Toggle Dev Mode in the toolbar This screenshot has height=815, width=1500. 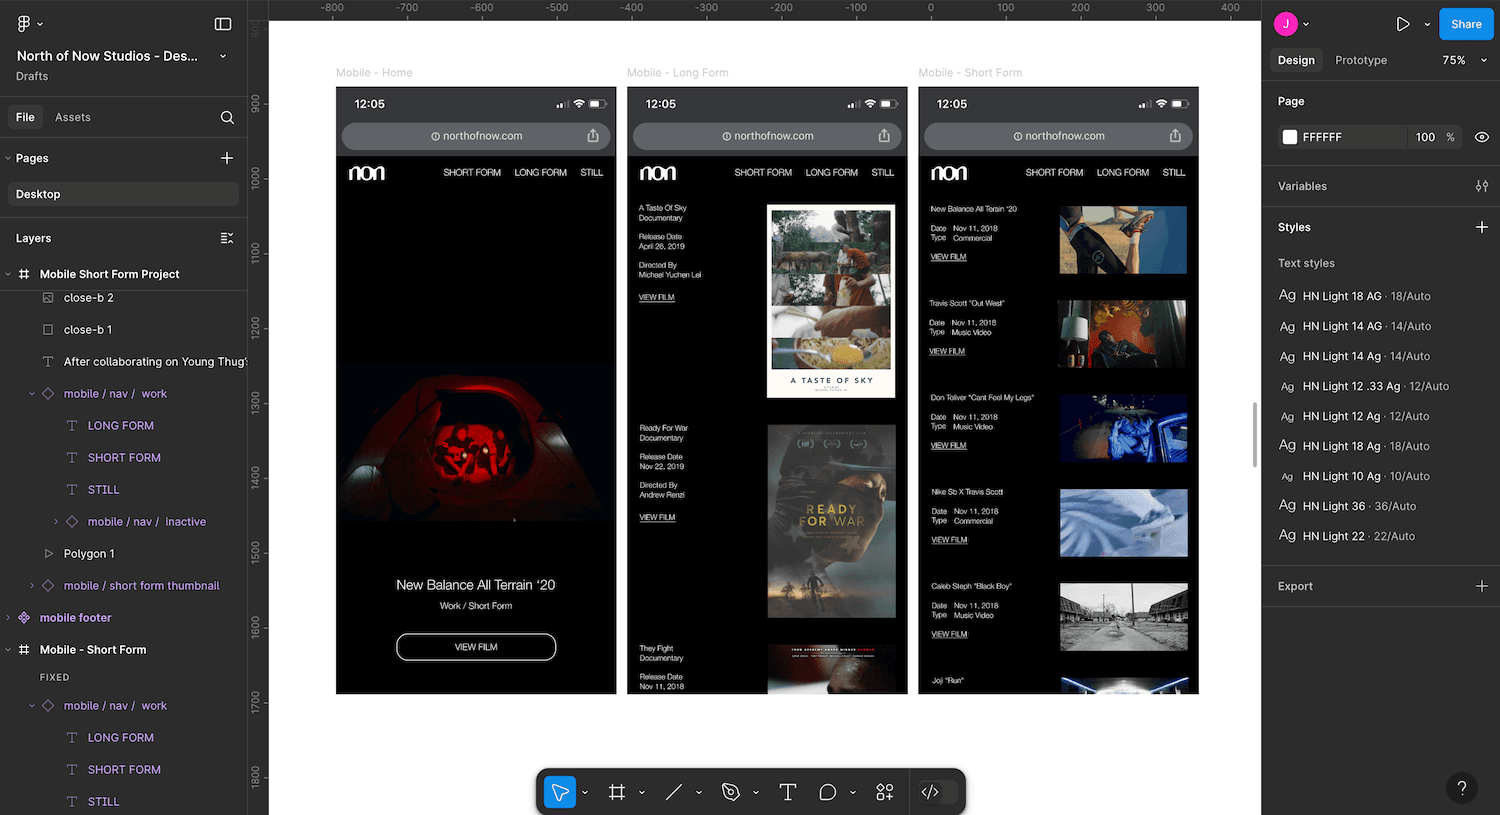pos(932,792)
